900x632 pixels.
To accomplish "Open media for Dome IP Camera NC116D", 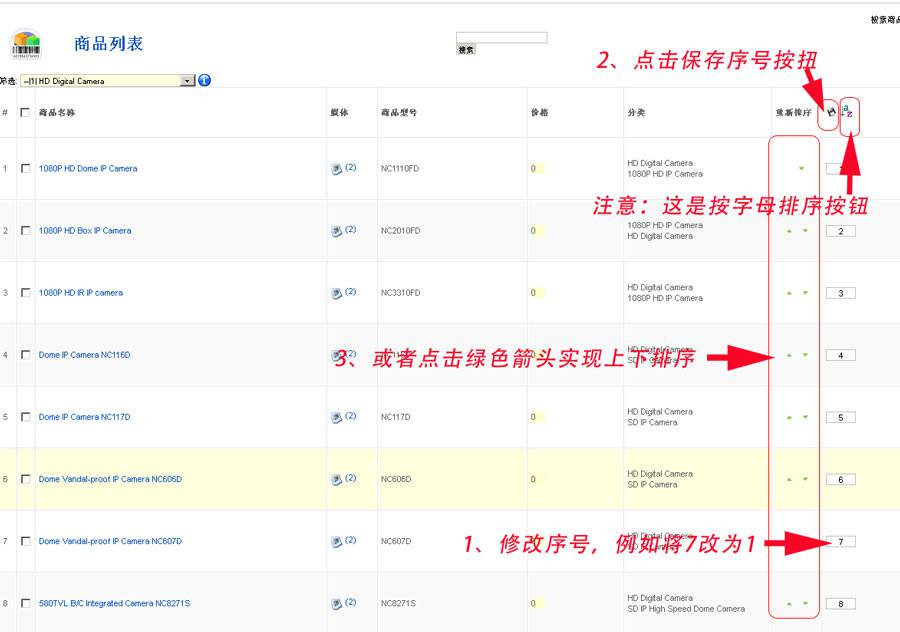I will pos(337,354).
